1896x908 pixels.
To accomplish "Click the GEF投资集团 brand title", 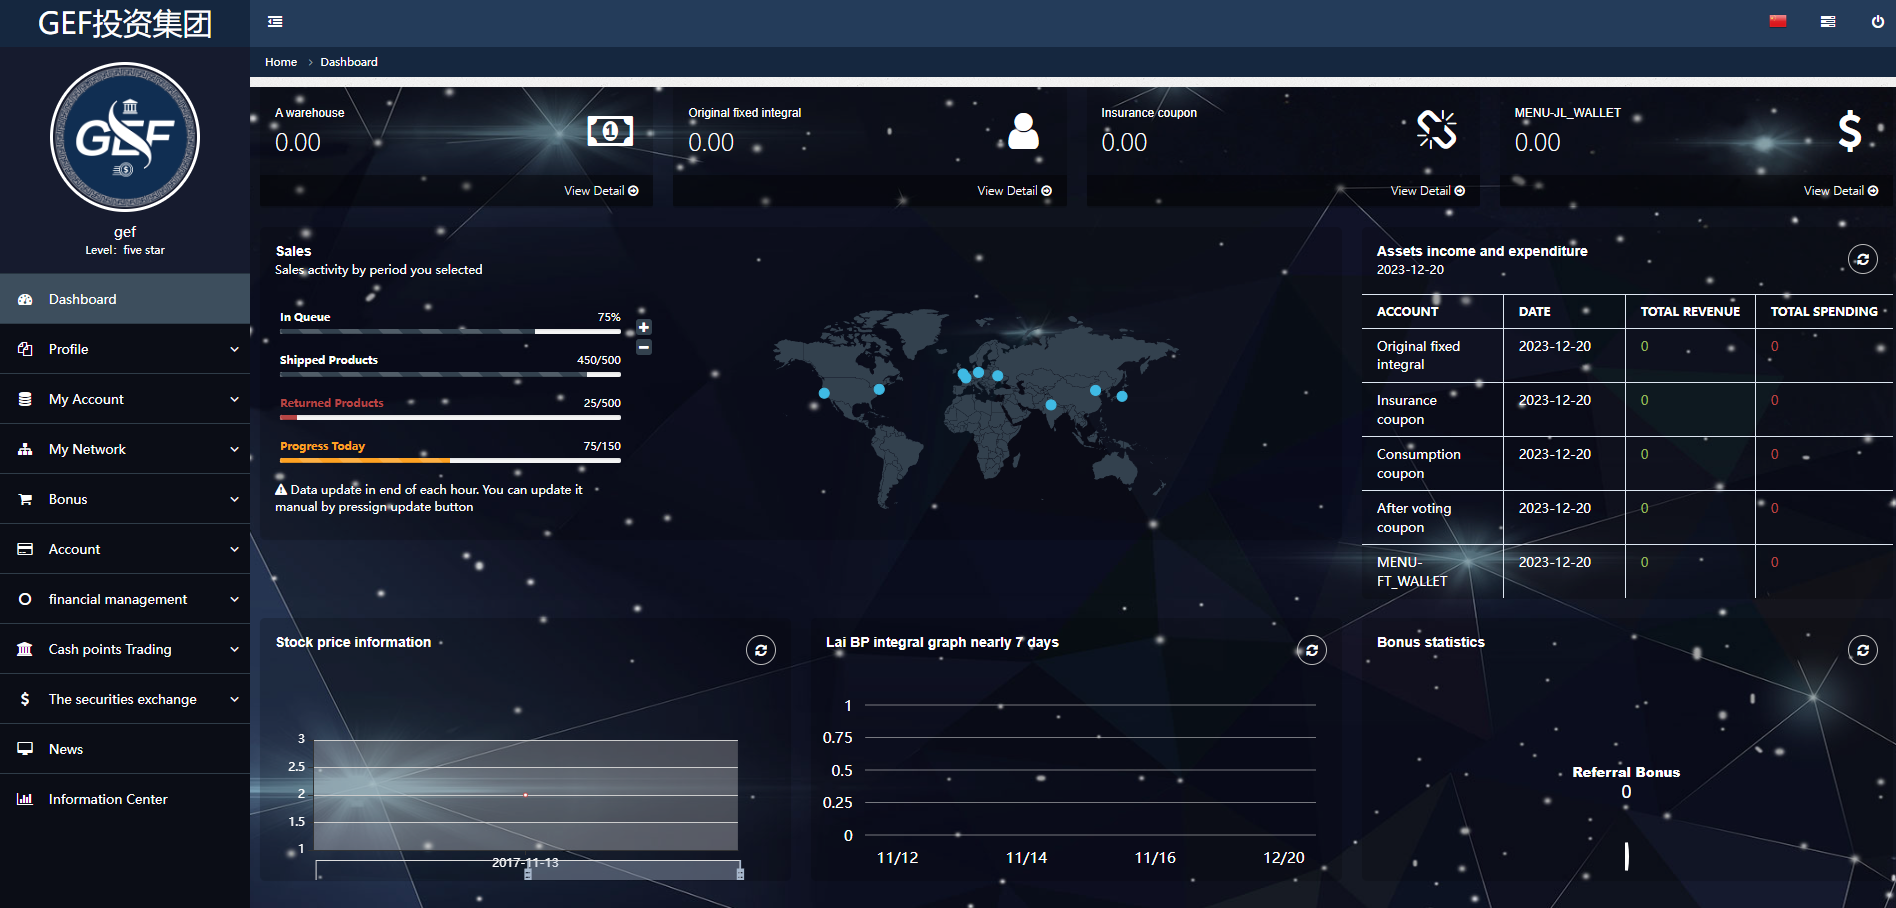I will click(x=125, y=23).
